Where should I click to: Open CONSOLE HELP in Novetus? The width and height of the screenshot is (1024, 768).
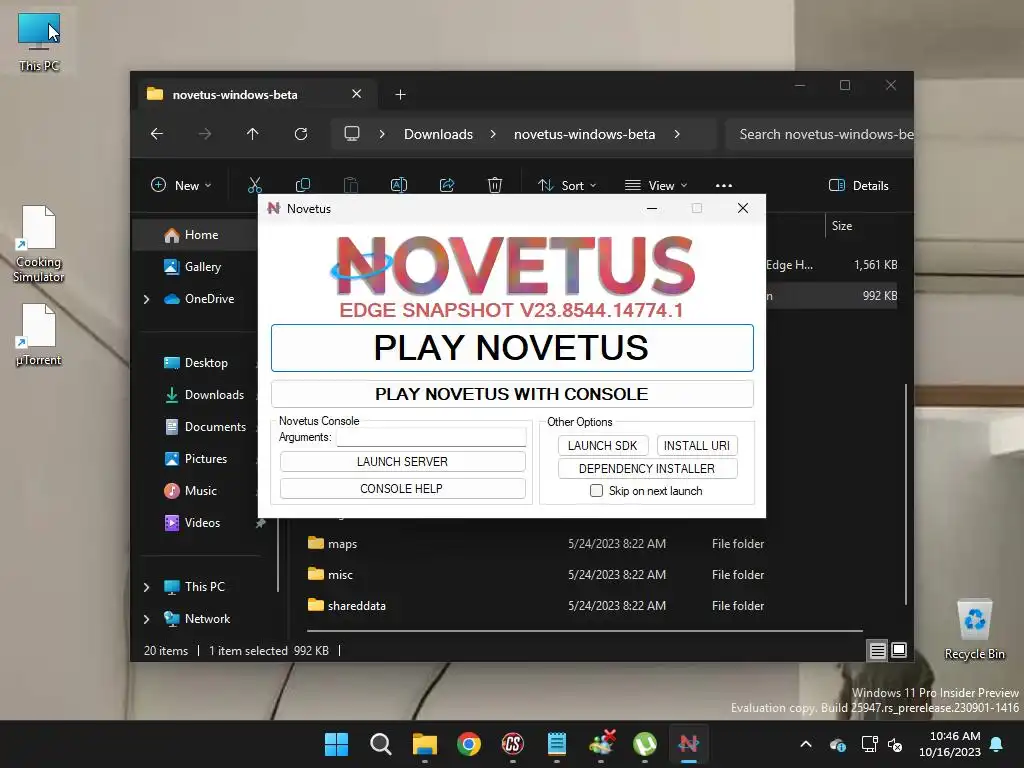402,488
